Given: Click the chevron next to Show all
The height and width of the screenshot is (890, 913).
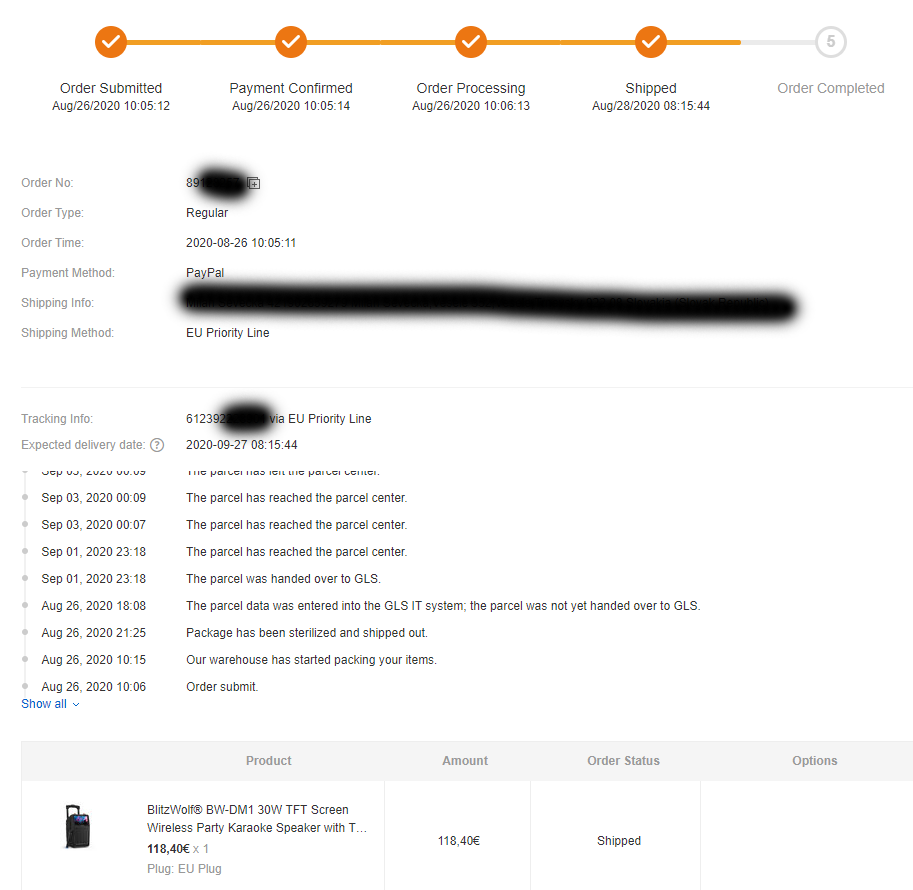Looking at the screenshot, I should (x=76, y=704).
